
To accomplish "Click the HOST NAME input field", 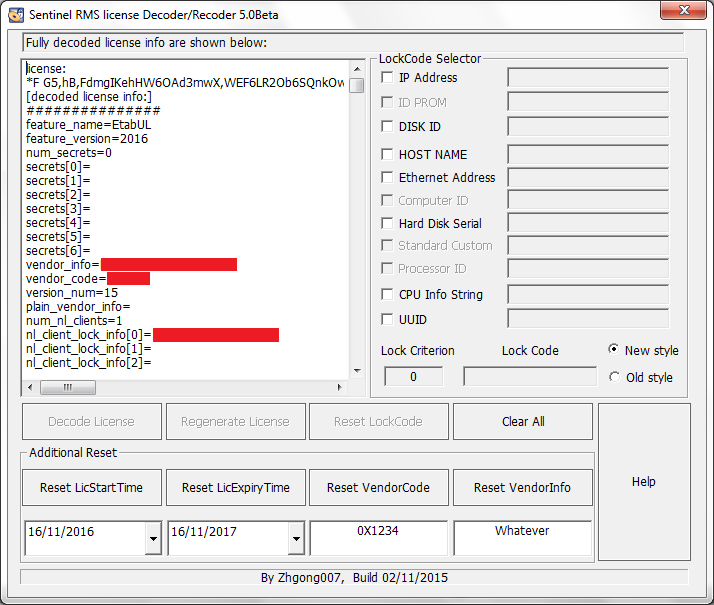I will coord(588,154).
